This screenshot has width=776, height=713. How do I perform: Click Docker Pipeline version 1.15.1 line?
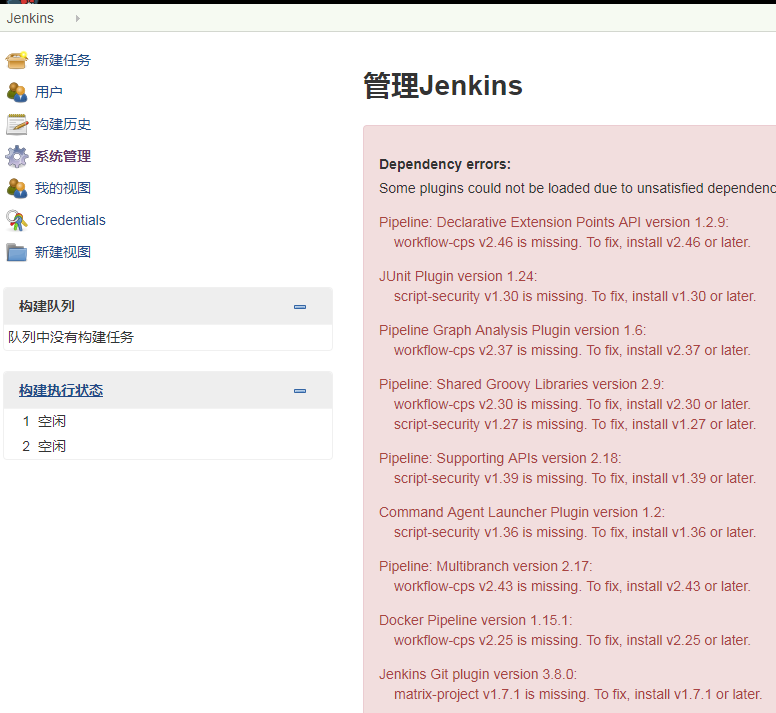tap(476, 620)
